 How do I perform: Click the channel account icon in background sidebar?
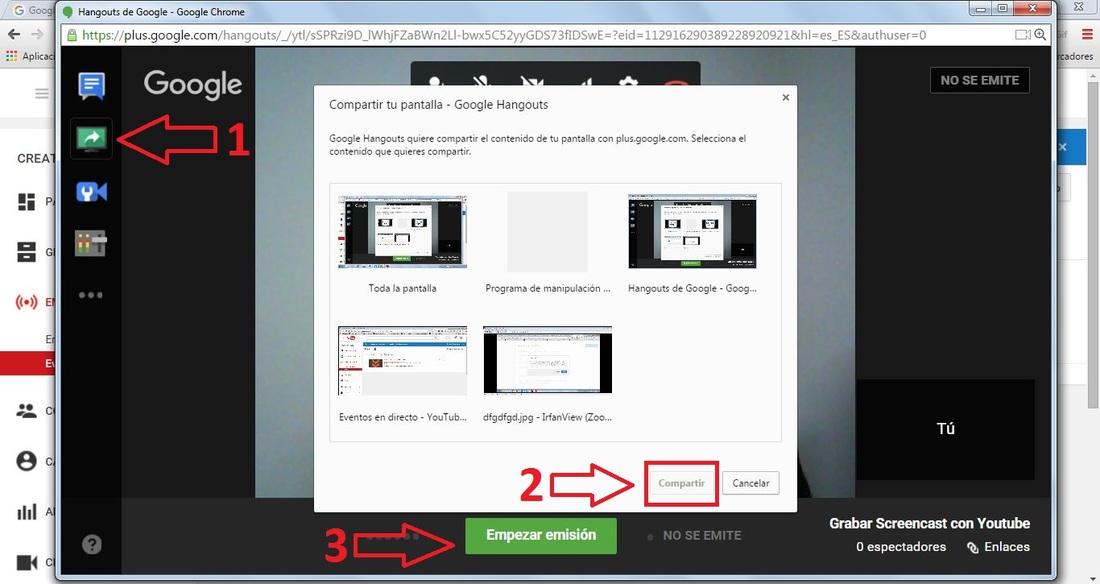coord(27,461)
